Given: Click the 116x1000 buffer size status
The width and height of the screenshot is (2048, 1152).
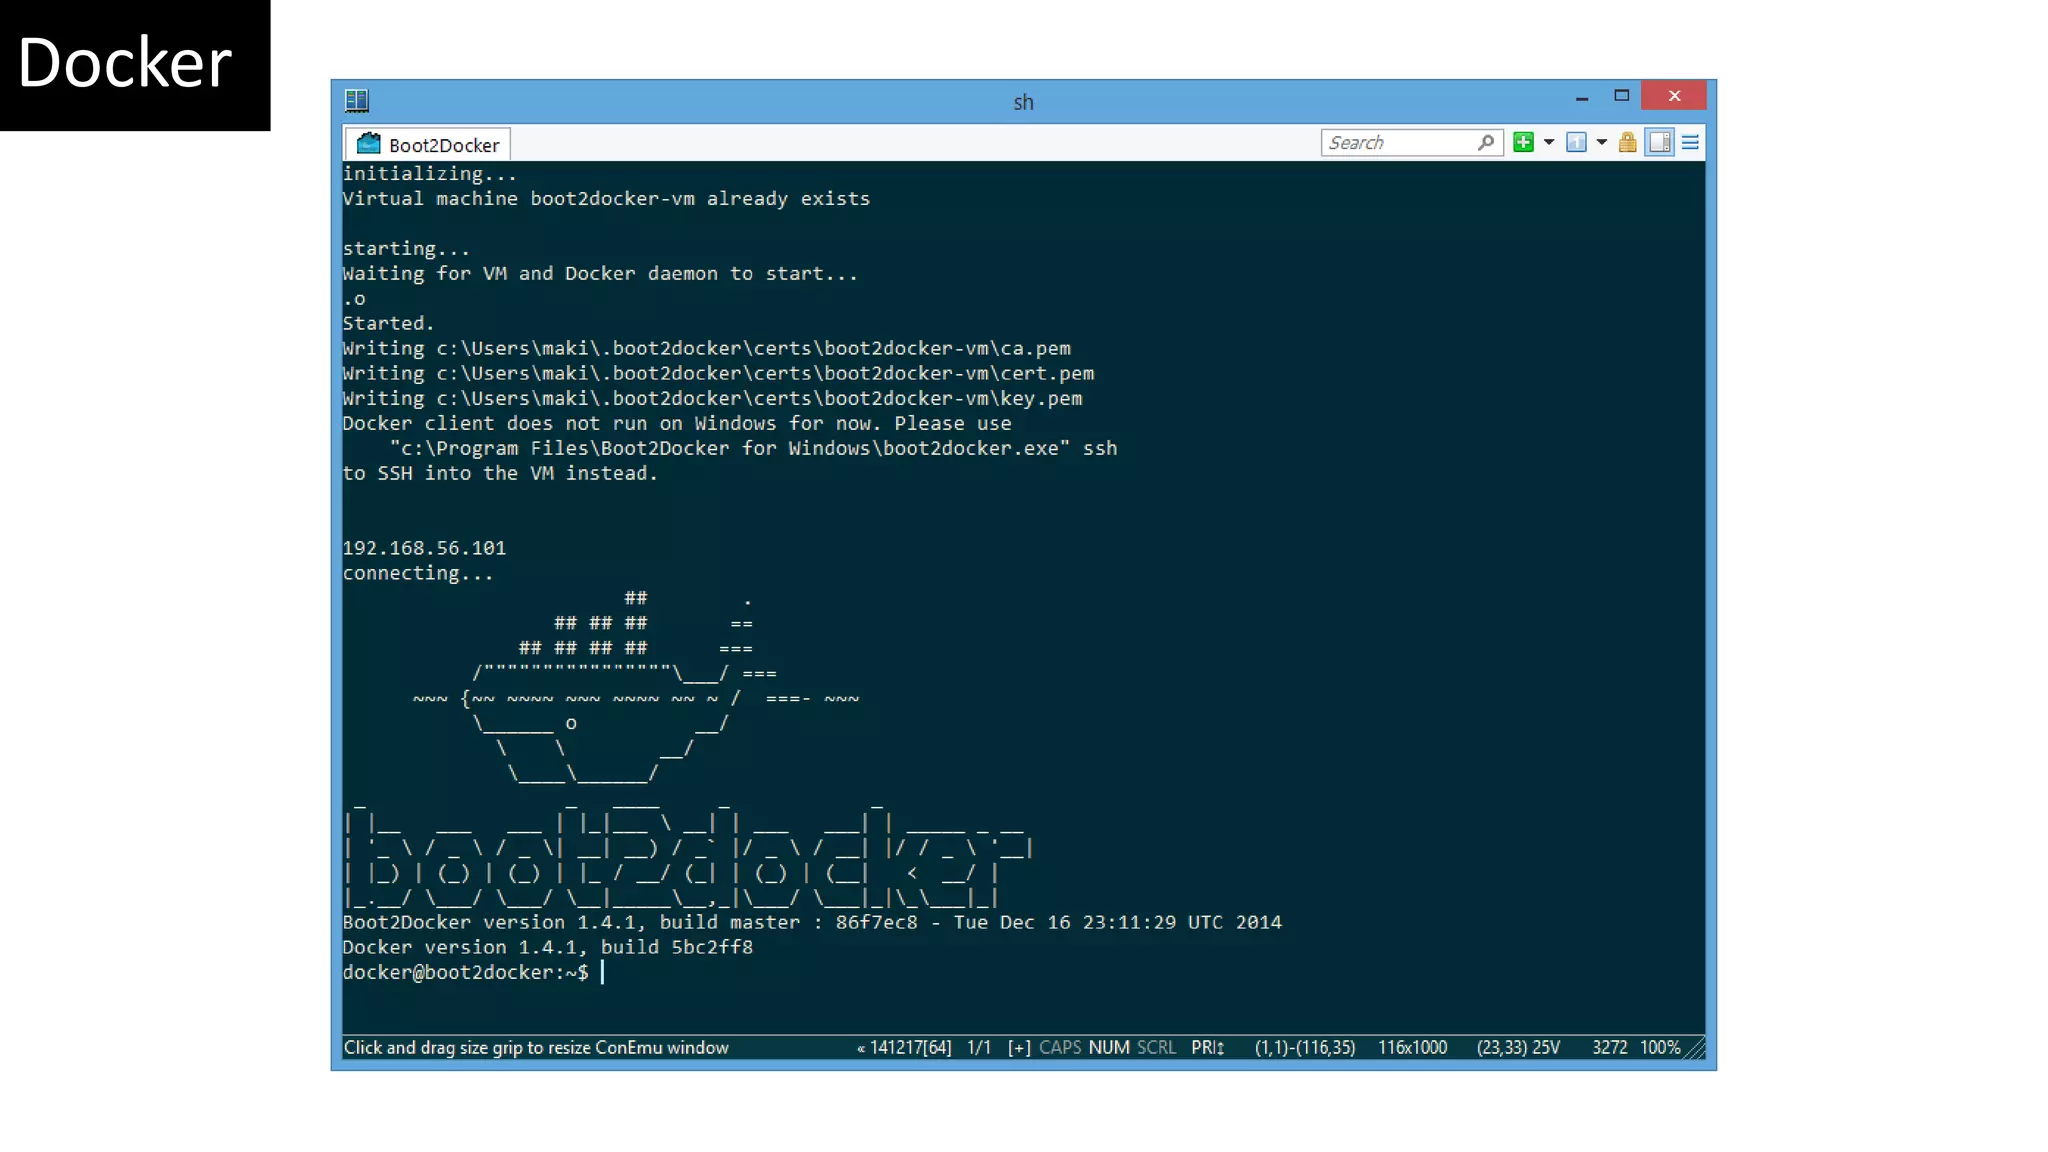Looking at the screenshot, I should [x=1412, y=1047].
